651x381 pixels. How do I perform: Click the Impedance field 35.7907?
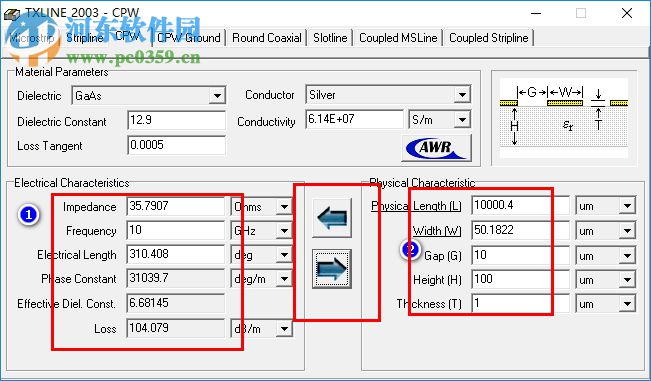[176, 206]
